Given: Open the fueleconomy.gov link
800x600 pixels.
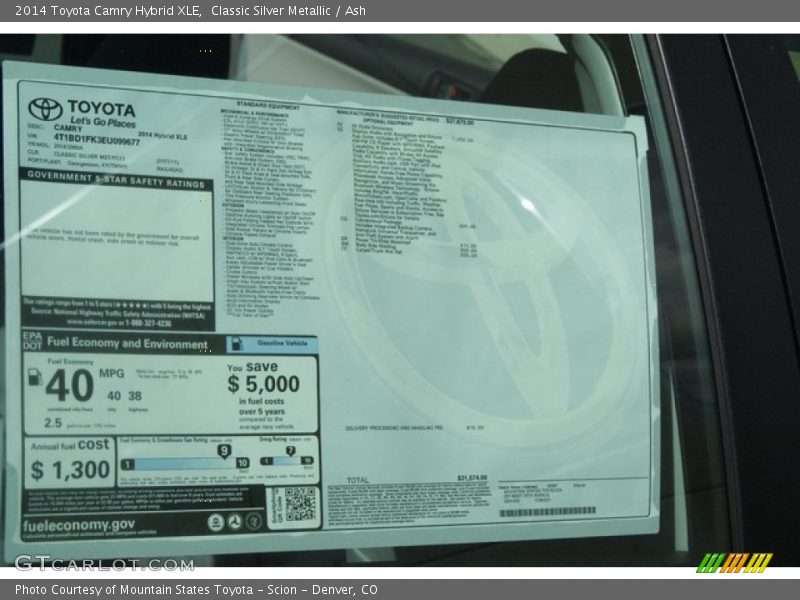Looking at the screenshot, I should [x=78, y=522].
